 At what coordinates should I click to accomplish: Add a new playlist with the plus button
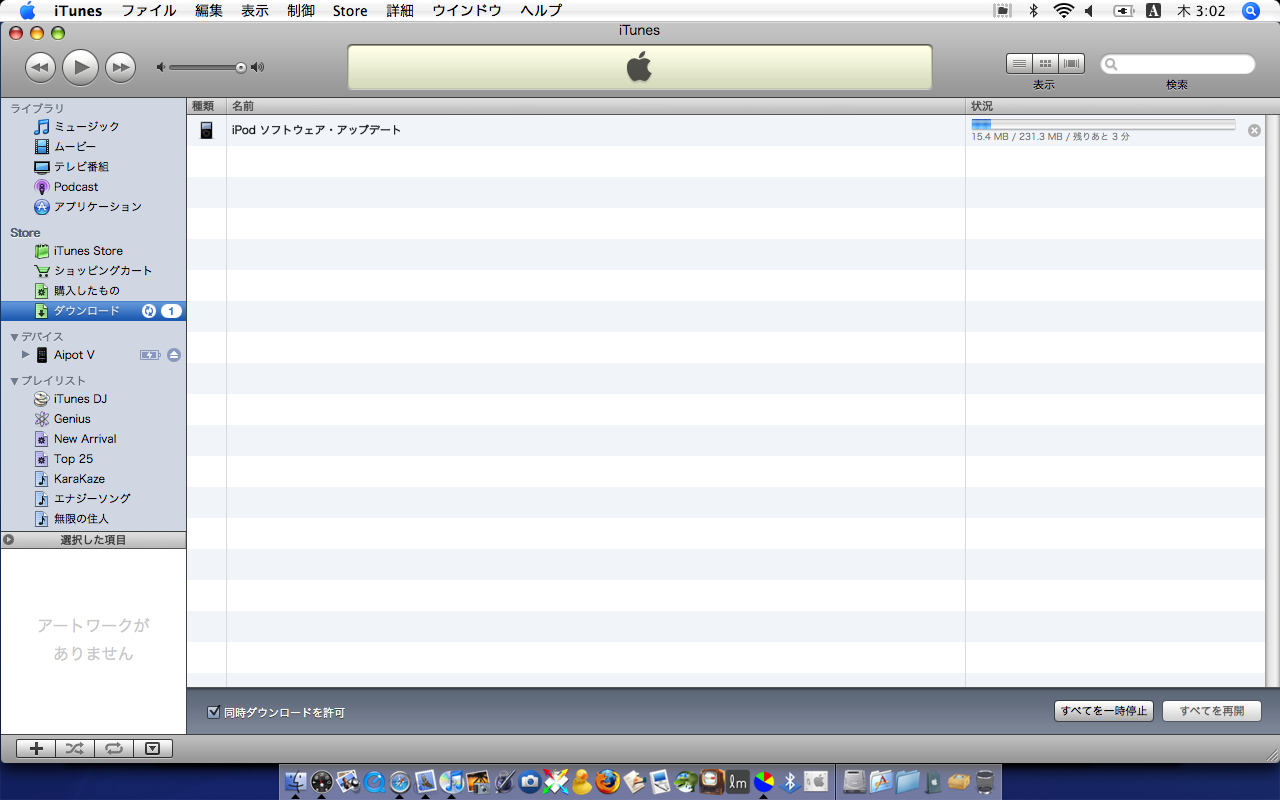click(36, 748)
